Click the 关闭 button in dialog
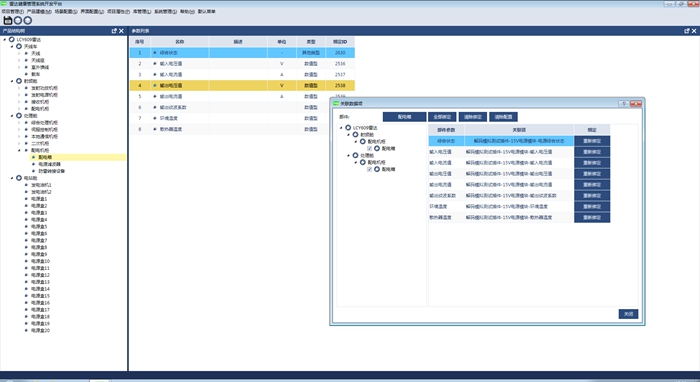The height and width of the screenshot is (382, 700). [629, 314]
